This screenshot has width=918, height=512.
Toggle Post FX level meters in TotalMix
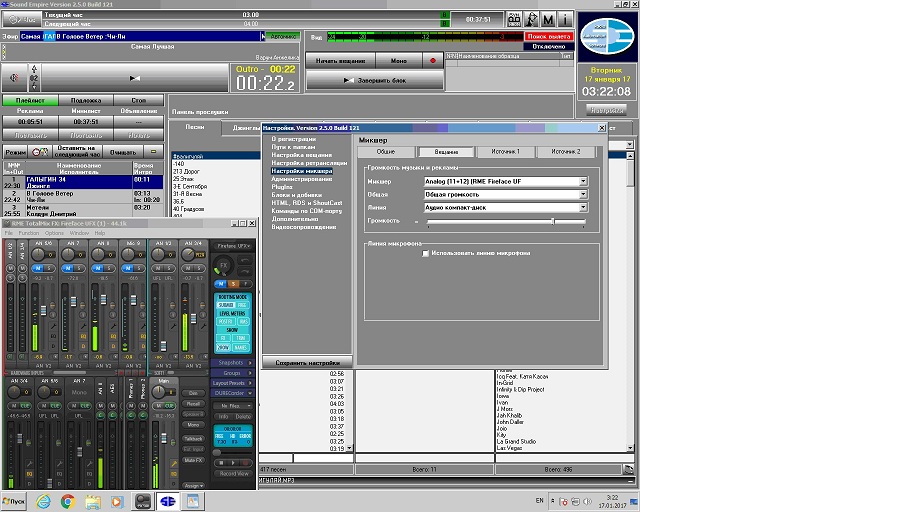(225, 321)
